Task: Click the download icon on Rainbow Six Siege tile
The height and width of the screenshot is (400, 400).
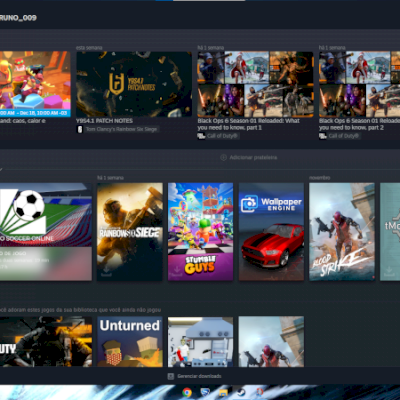Action: pyautogui.click(x=106, y=271)
